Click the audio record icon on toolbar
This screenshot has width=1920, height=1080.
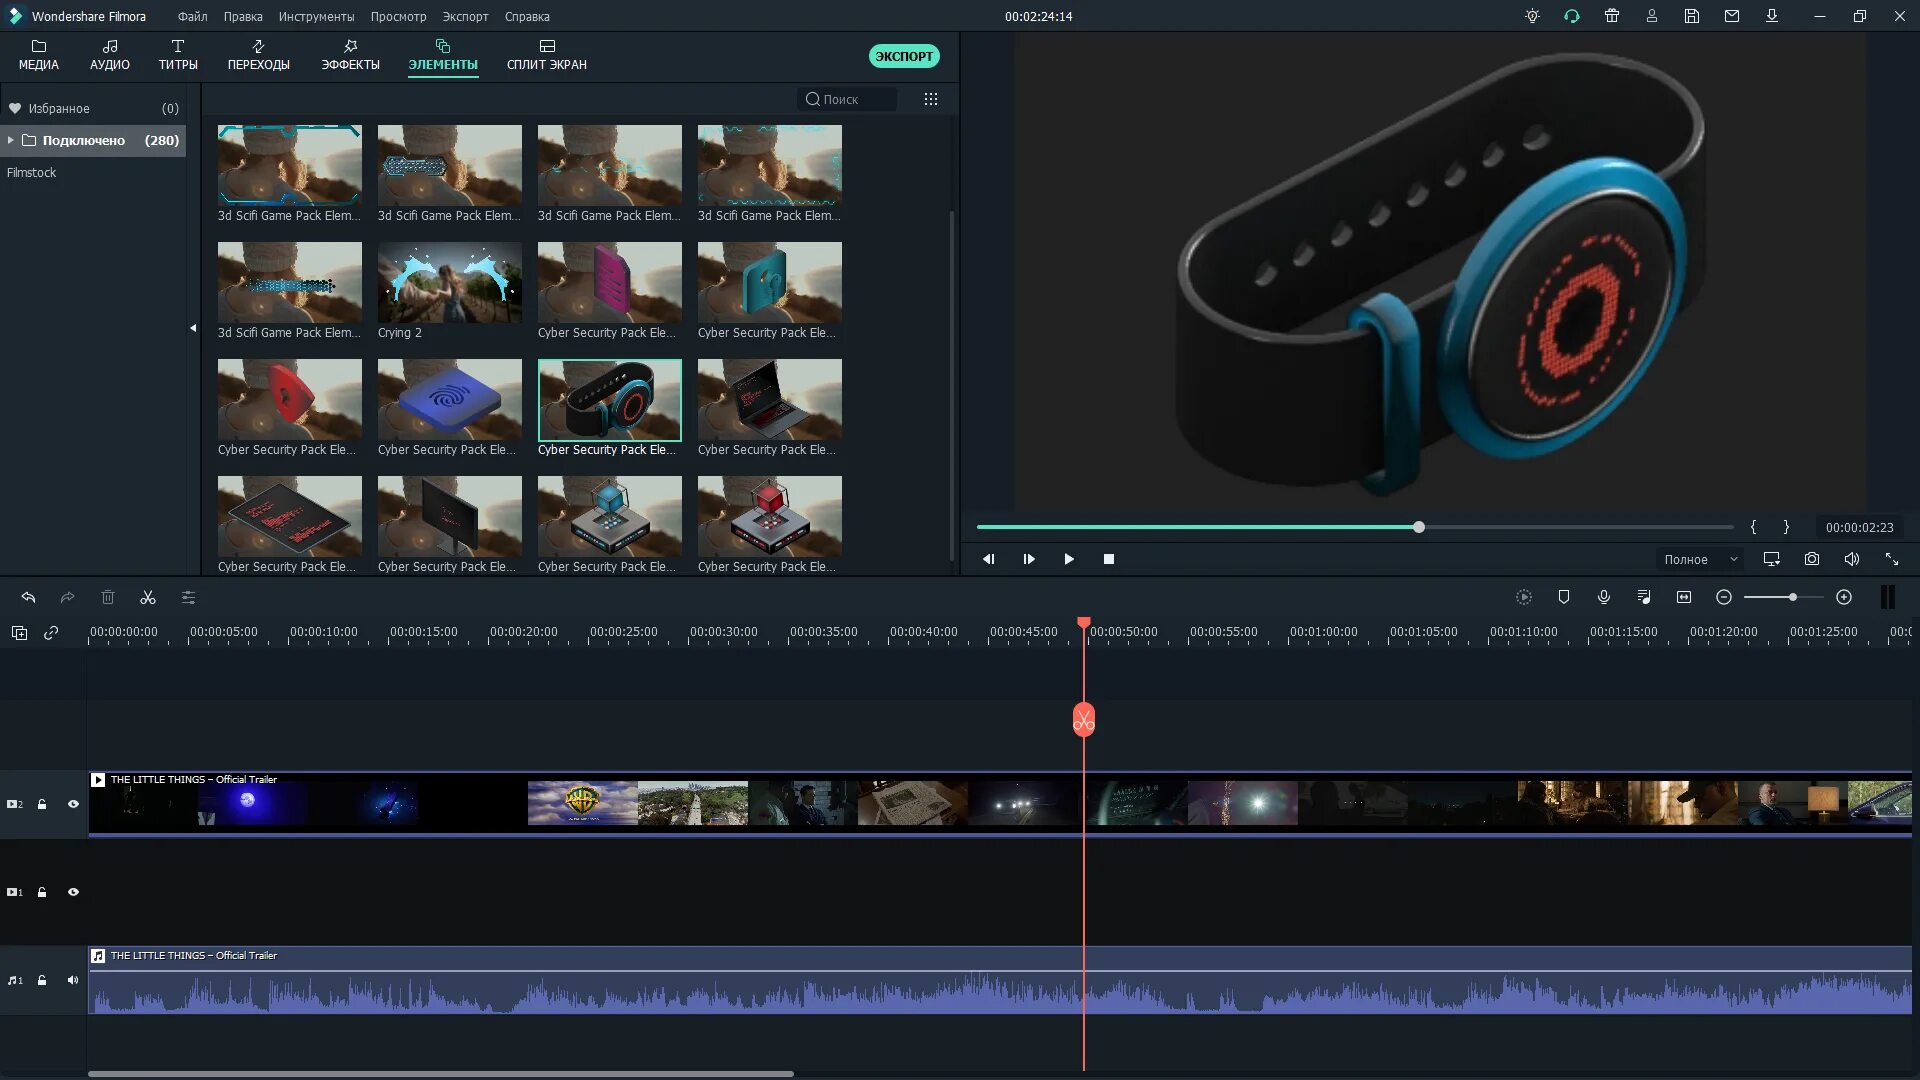[1605, 597]
